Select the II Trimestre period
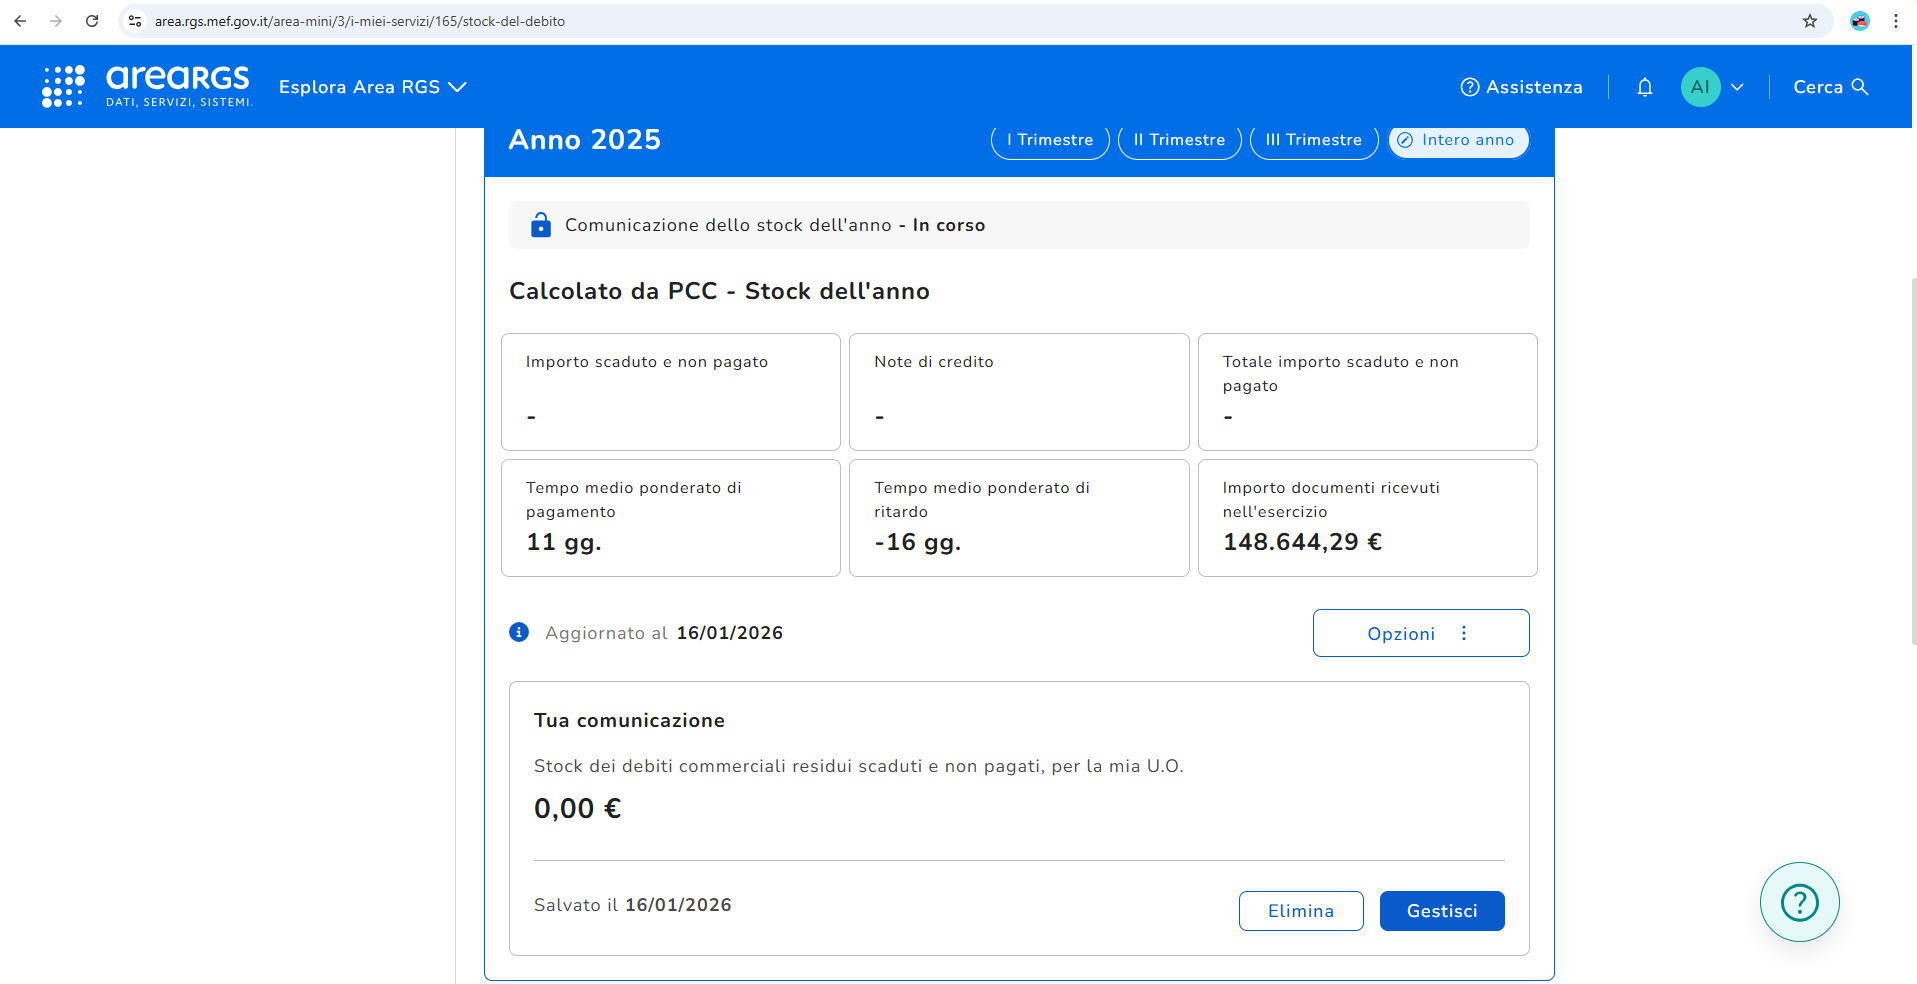The image size is (1917, 984). tap(1179, 140)
